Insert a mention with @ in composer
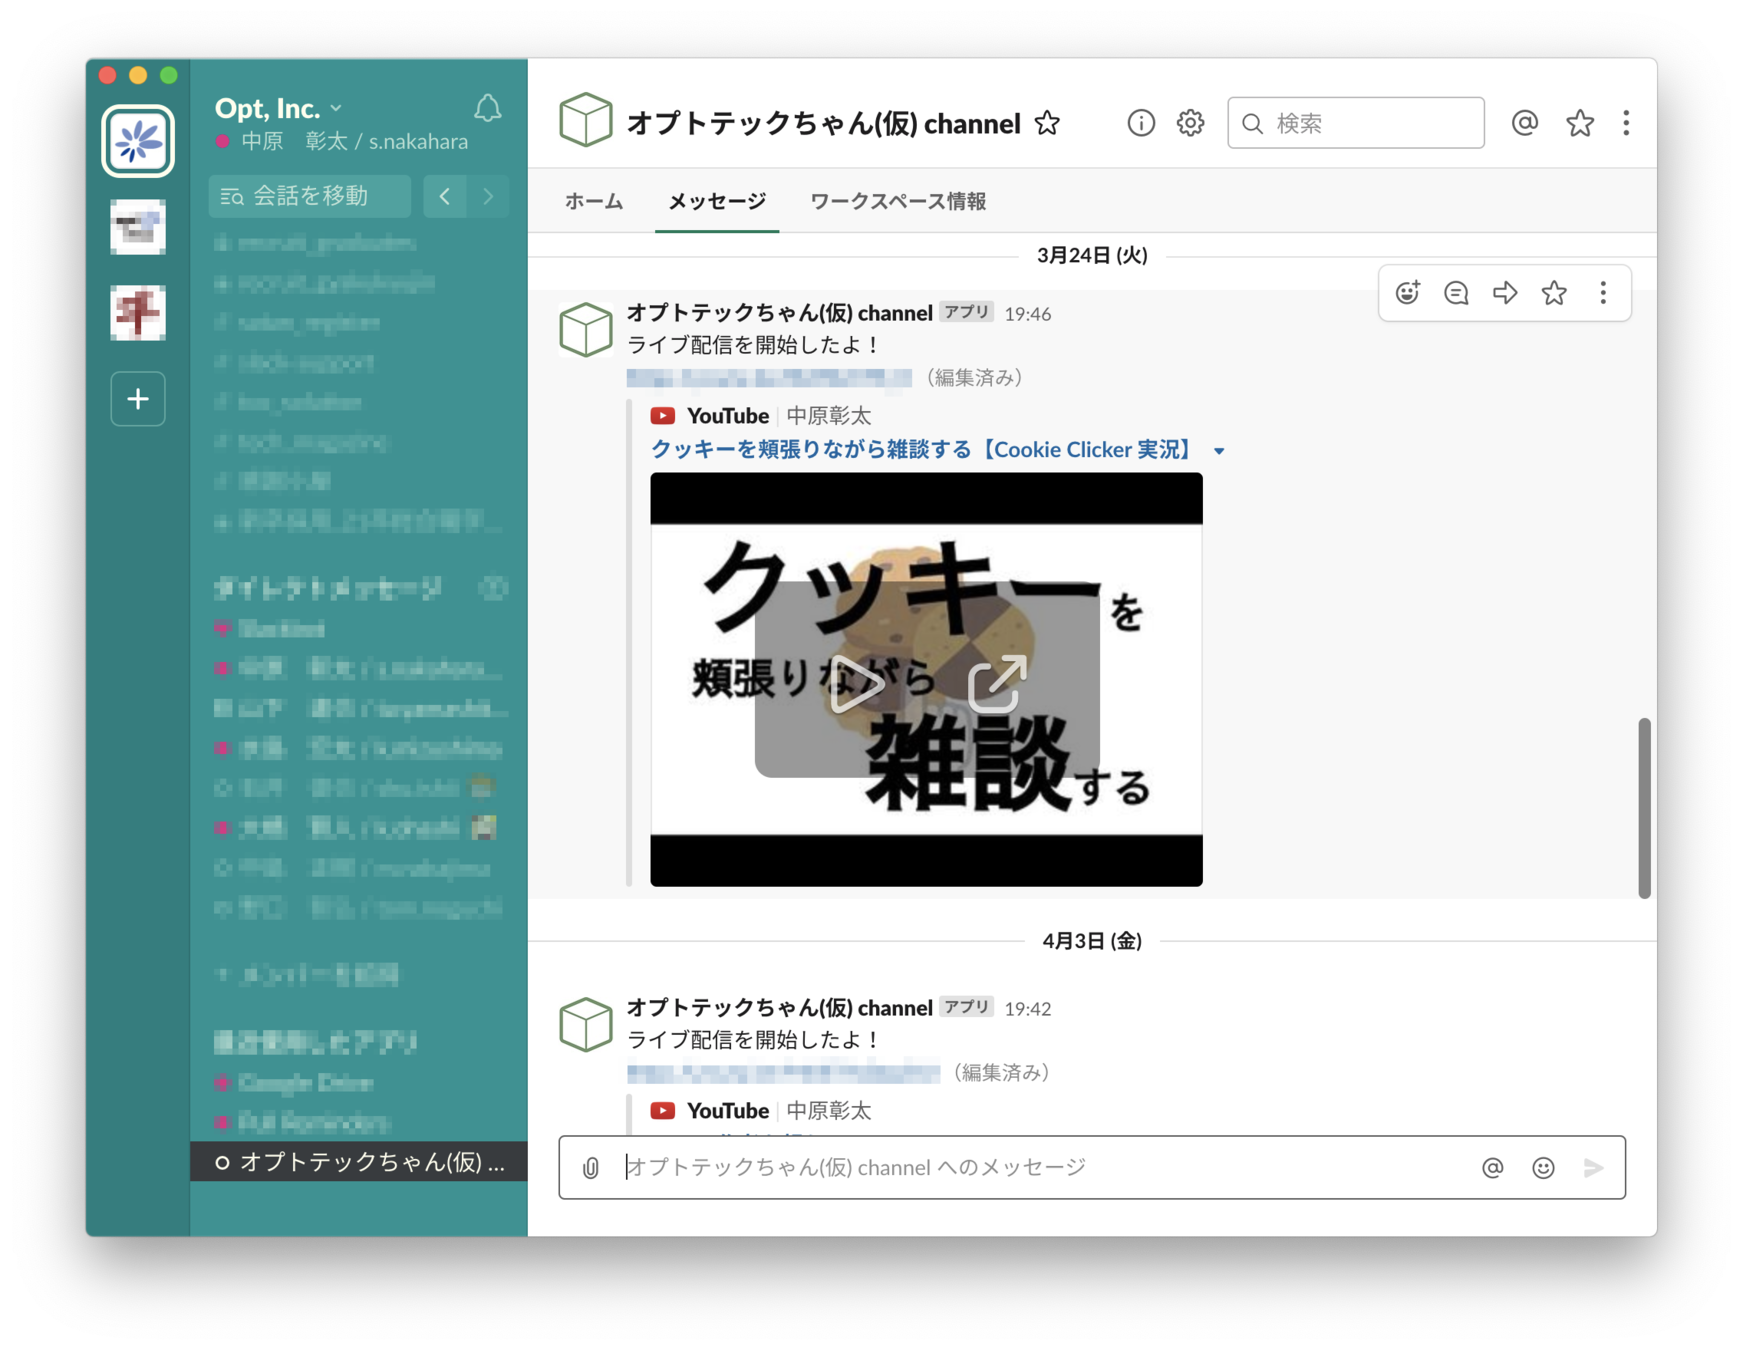The height and width of the screenshot is (1350, 1743). [x=1492, y=1167]
